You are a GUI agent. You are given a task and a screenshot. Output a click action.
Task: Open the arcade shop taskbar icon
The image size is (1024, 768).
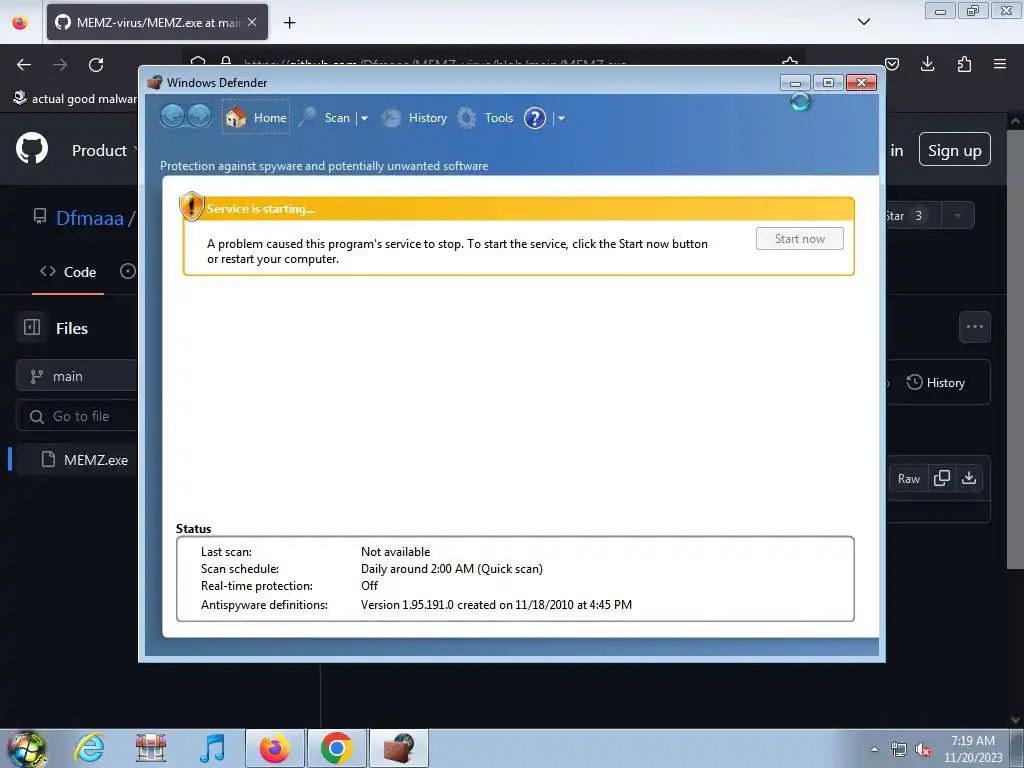[x=151, y=748]
